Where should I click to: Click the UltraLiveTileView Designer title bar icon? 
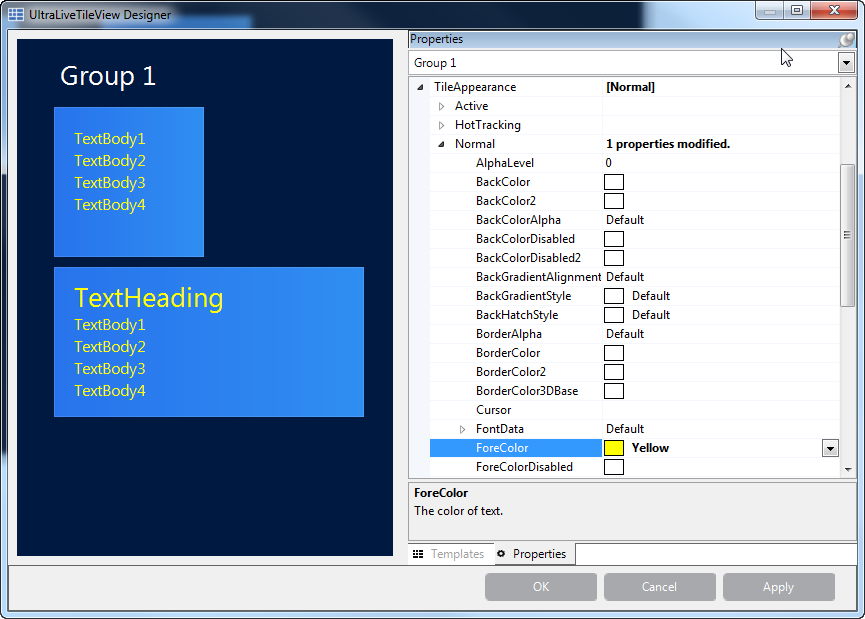16,14
